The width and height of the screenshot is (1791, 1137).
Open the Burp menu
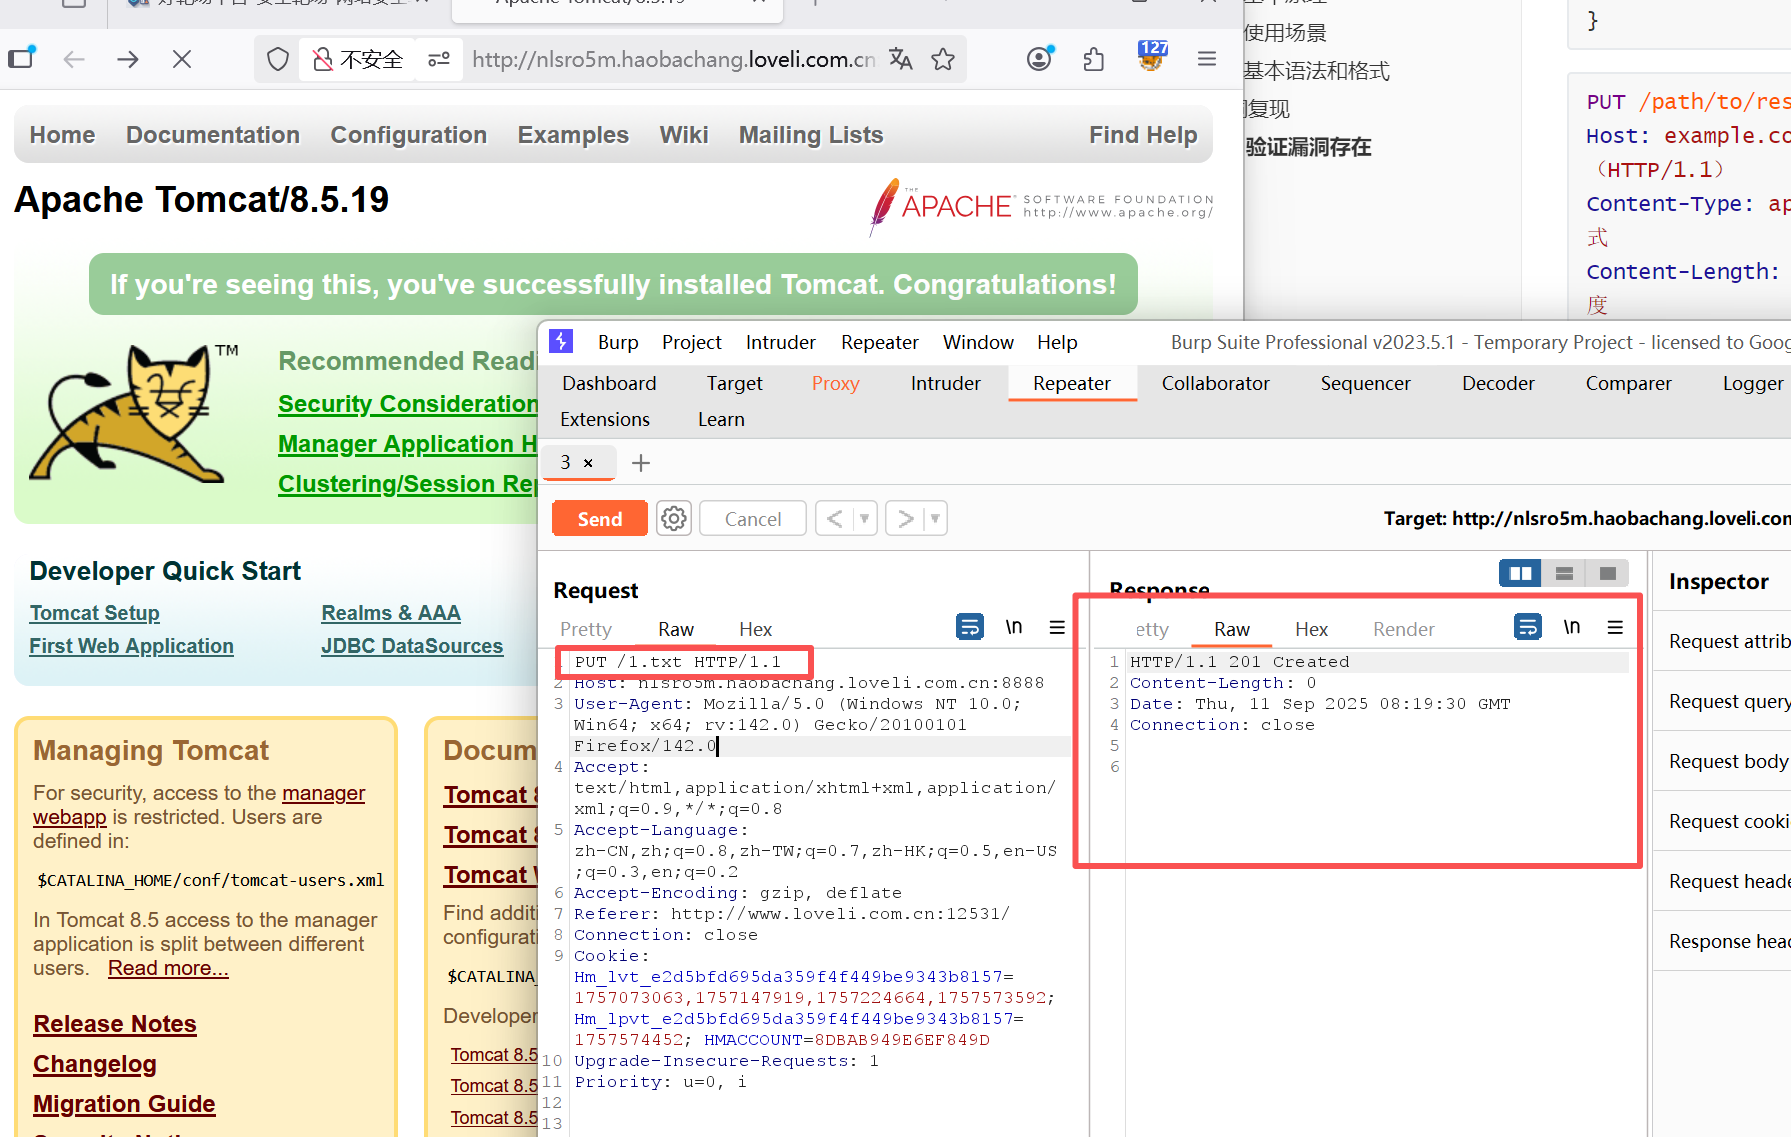(x=618, y=342)
